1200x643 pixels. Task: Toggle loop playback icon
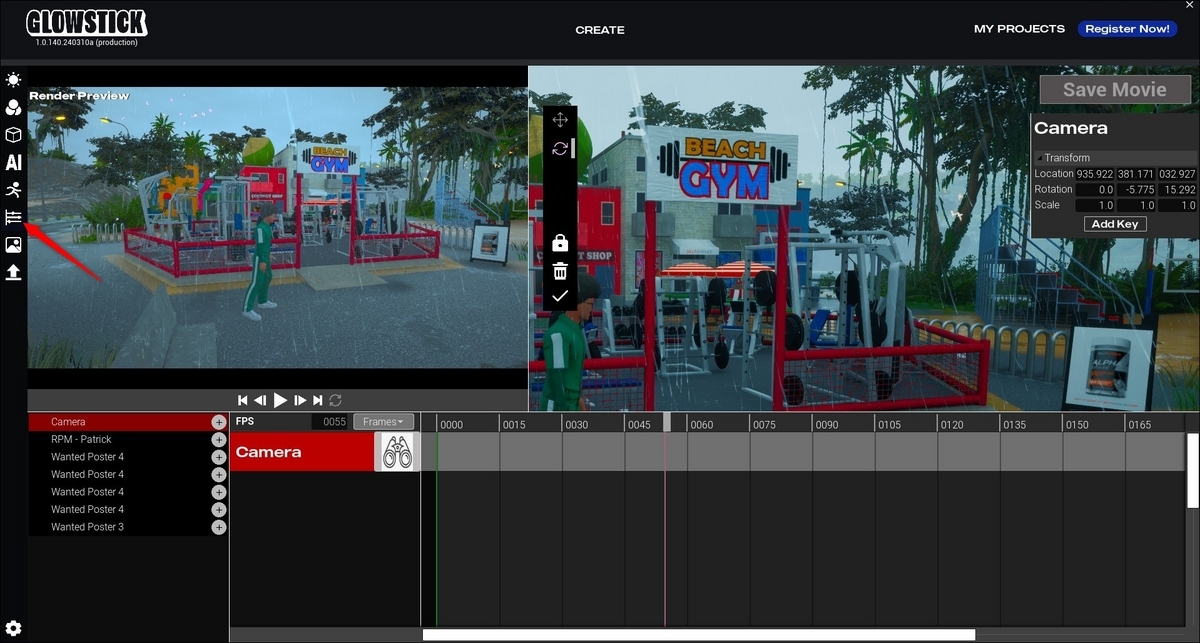(x=335, y=400)
